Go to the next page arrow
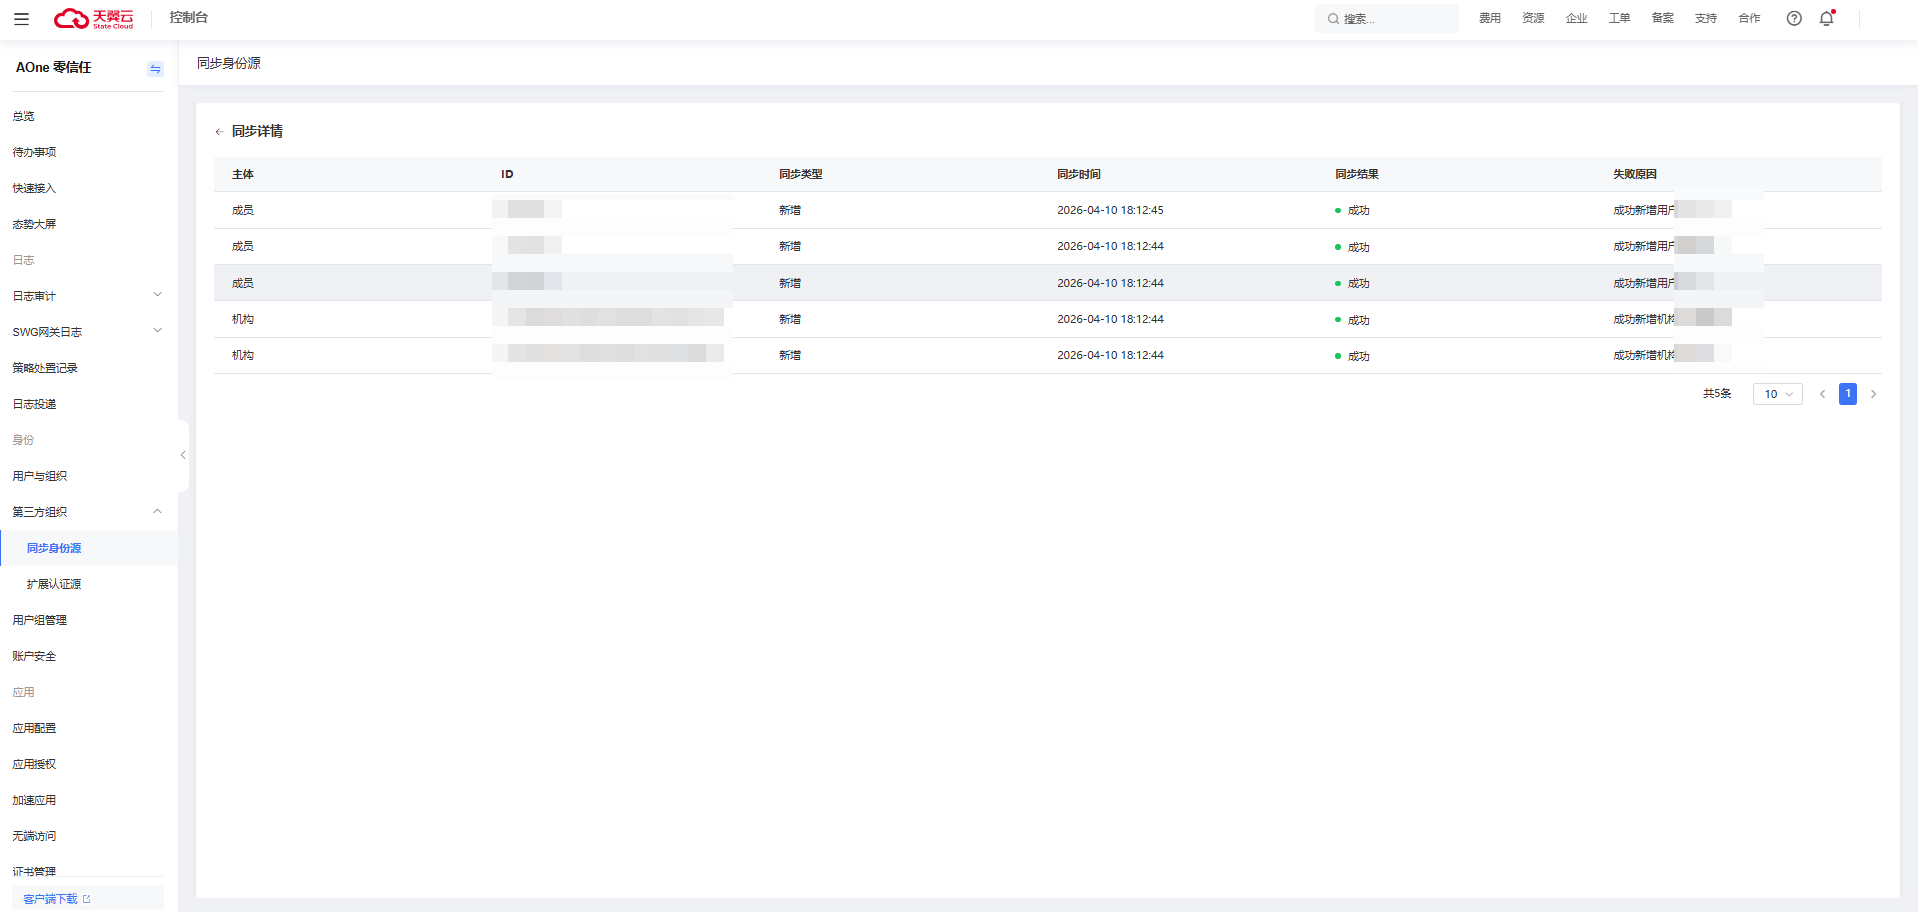The width and height of the screenshot is (1918, 912). [x=1873, y=394]
